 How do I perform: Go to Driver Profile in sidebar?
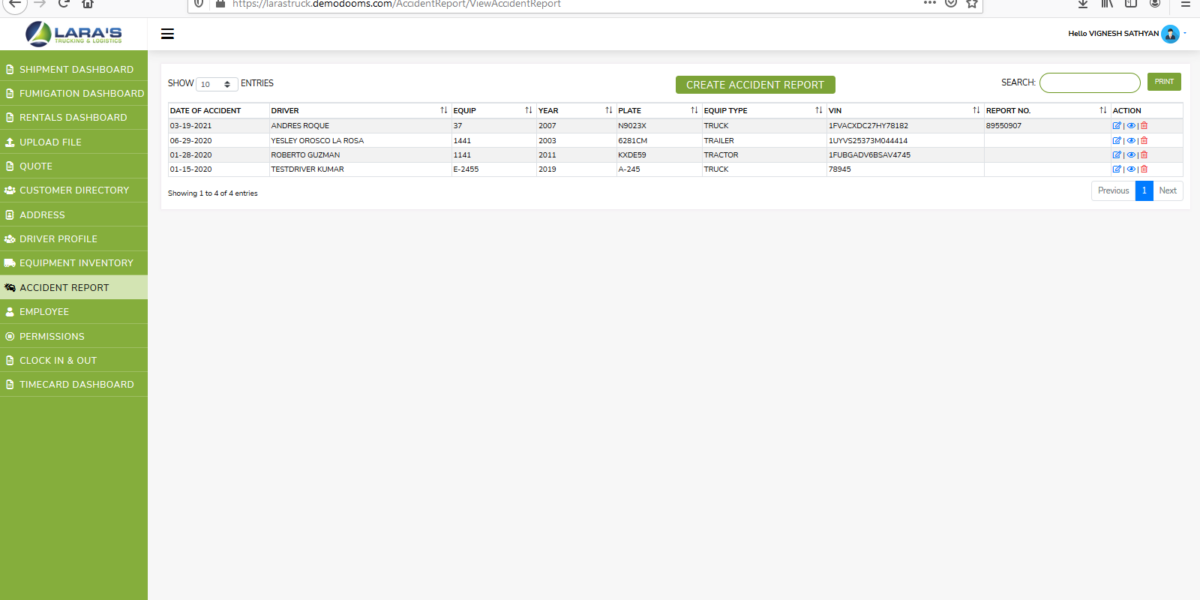(58, 239)
